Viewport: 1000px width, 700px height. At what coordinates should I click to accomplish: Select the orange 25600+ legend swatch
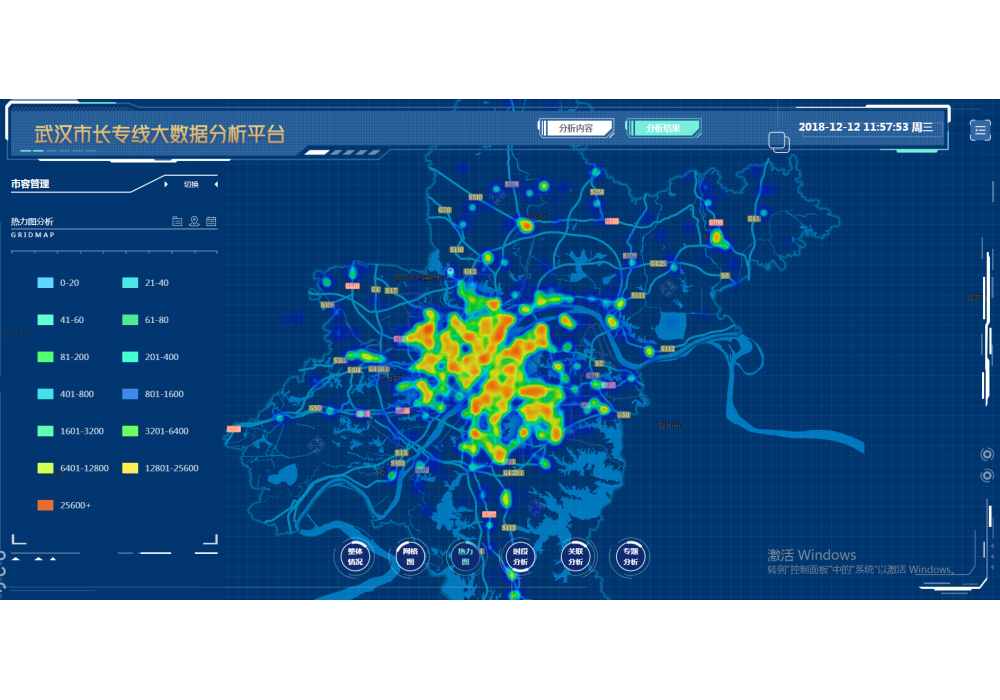coord(45,505)
